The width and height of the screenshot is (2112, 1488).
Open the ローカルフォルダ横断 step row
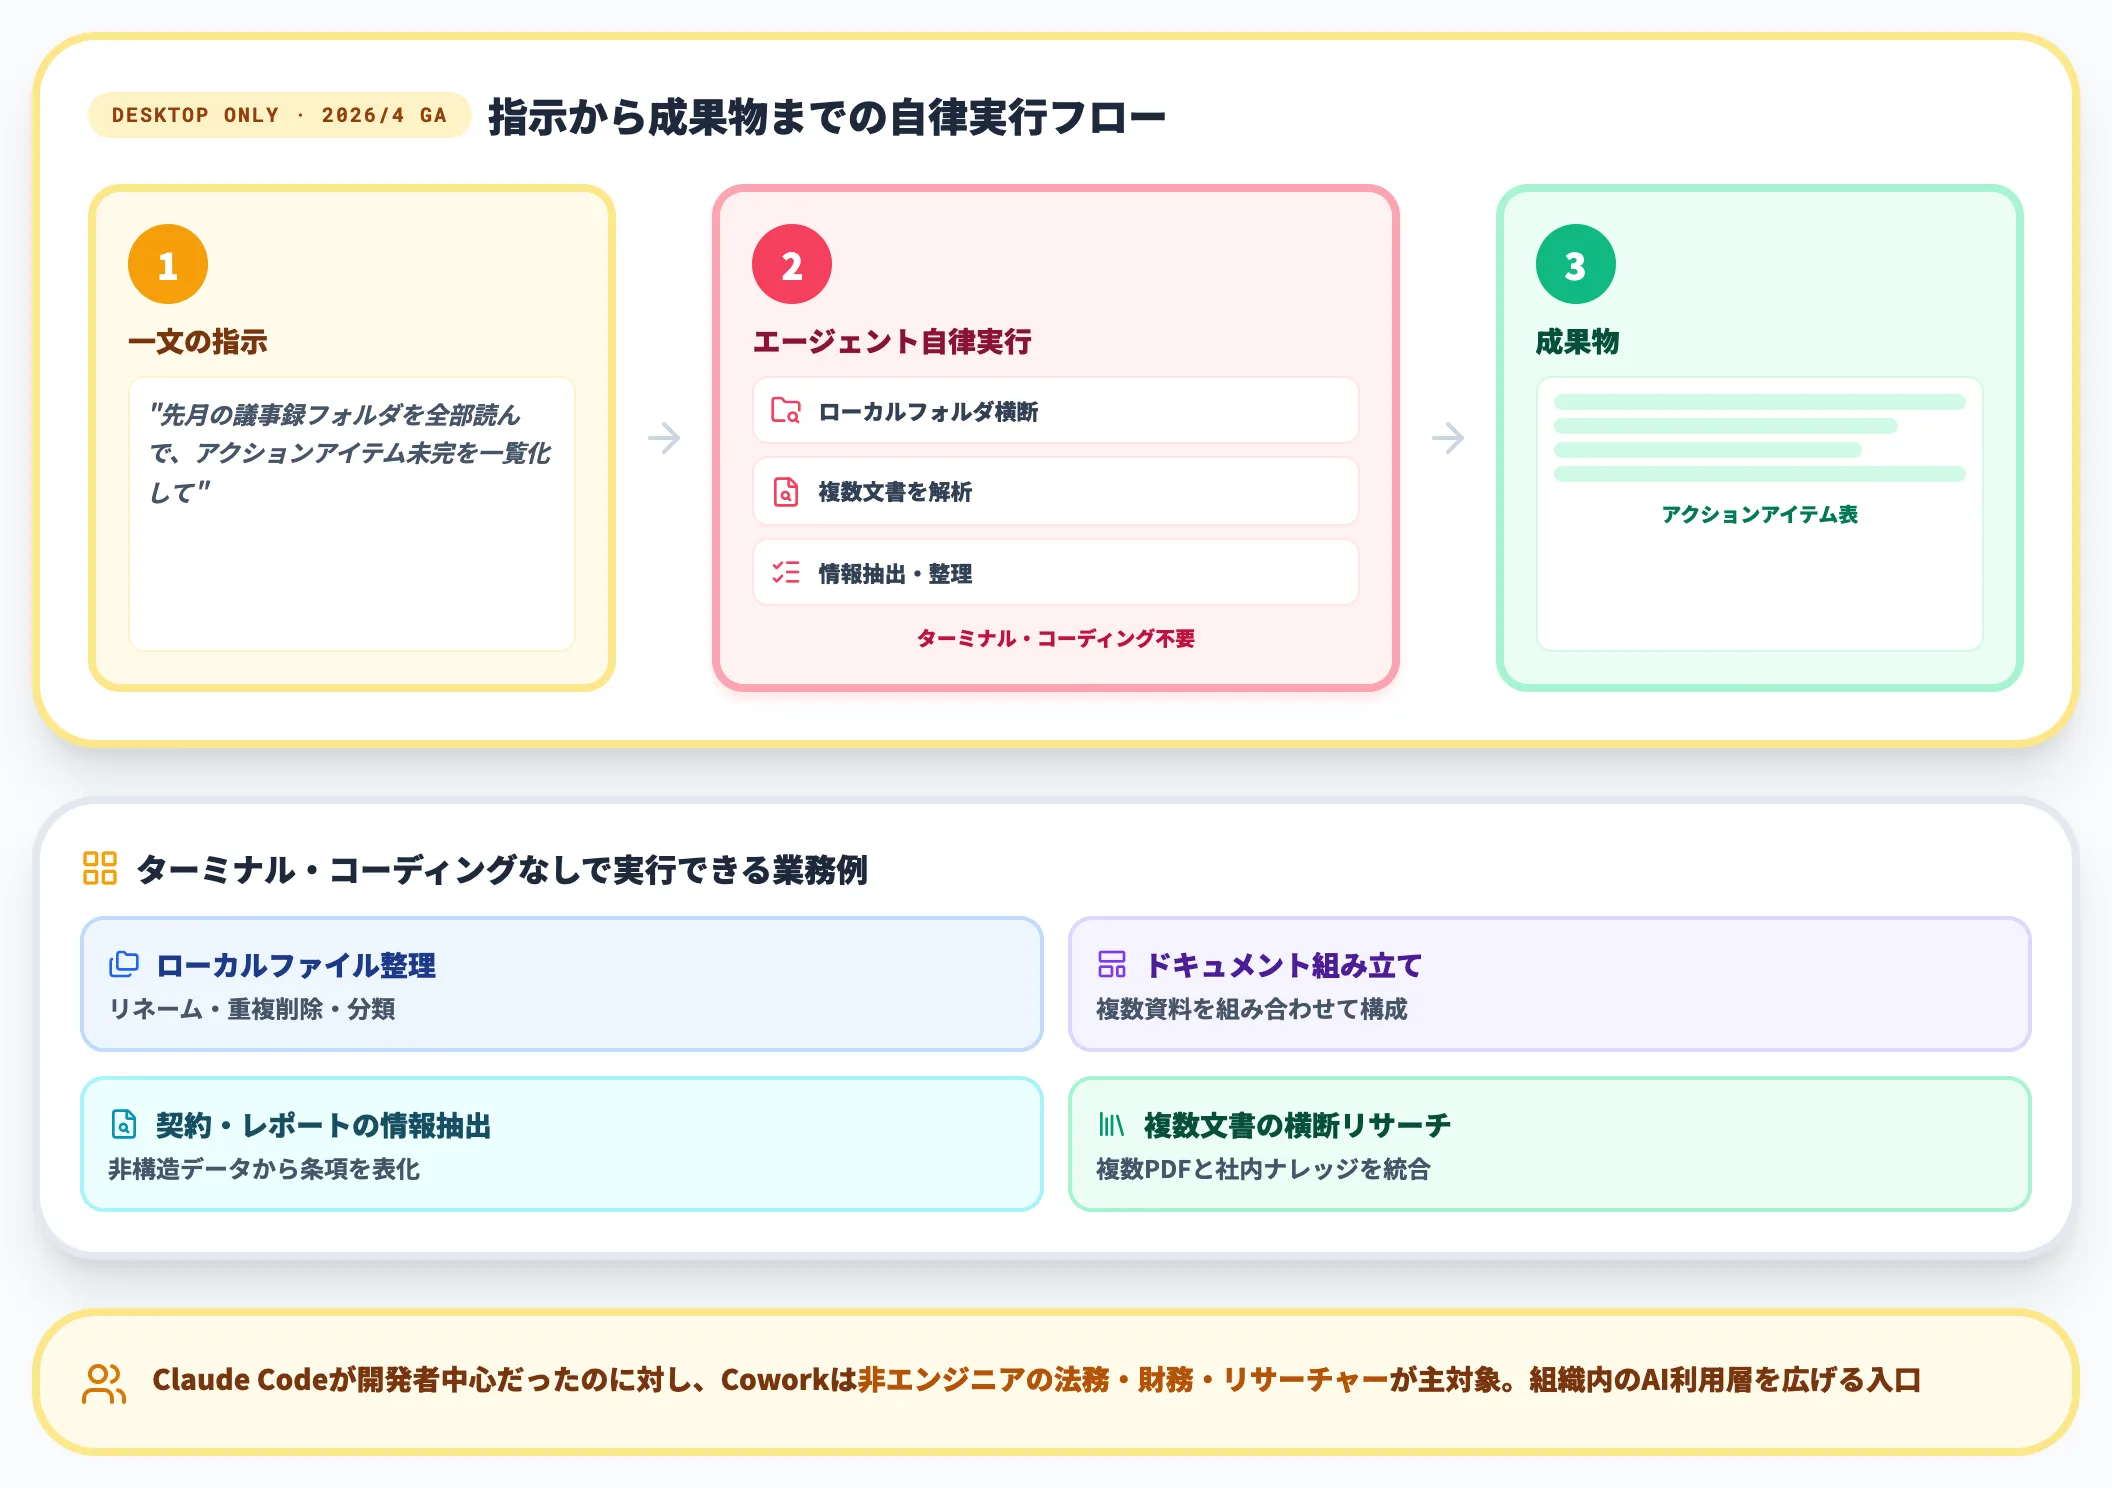tap(1055, 411)
